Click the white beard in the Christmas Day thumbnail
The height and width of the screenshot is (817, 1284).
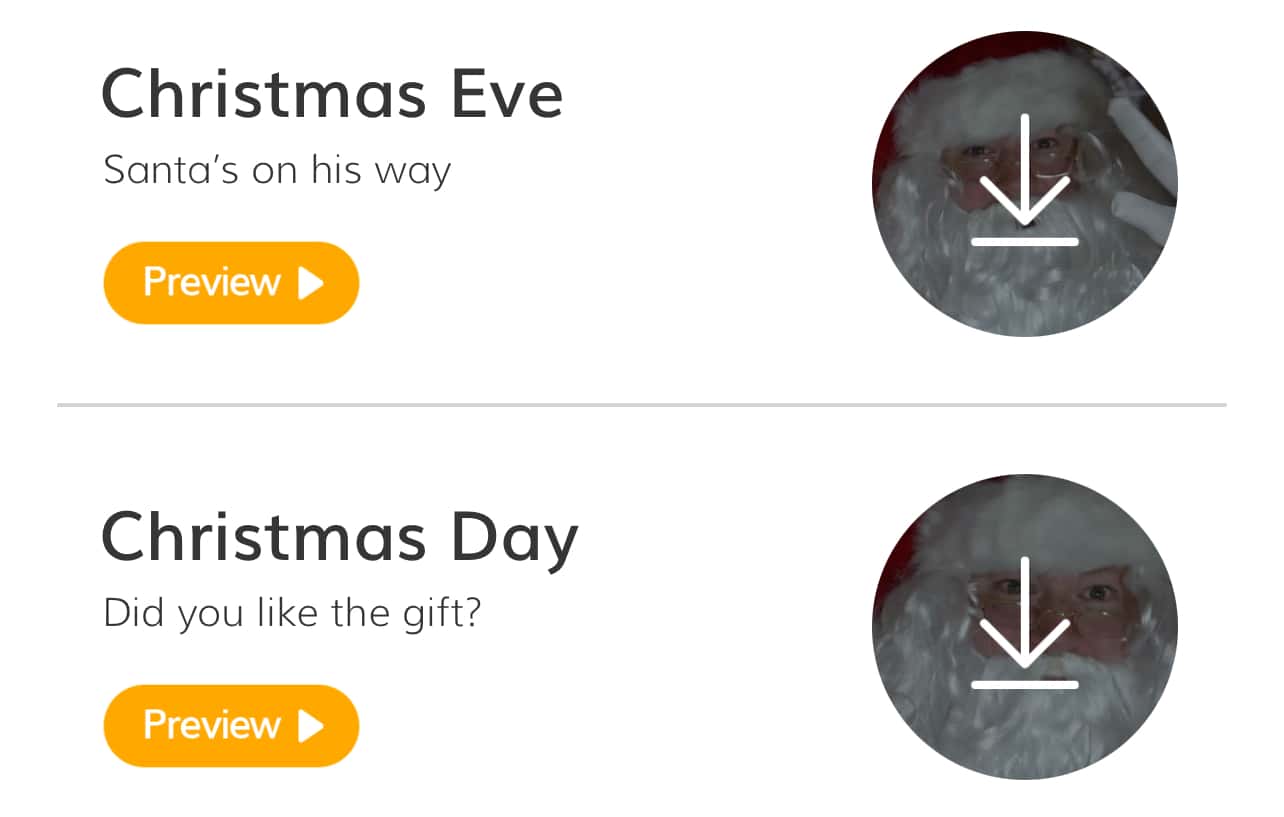click(x=1020, y=730)
